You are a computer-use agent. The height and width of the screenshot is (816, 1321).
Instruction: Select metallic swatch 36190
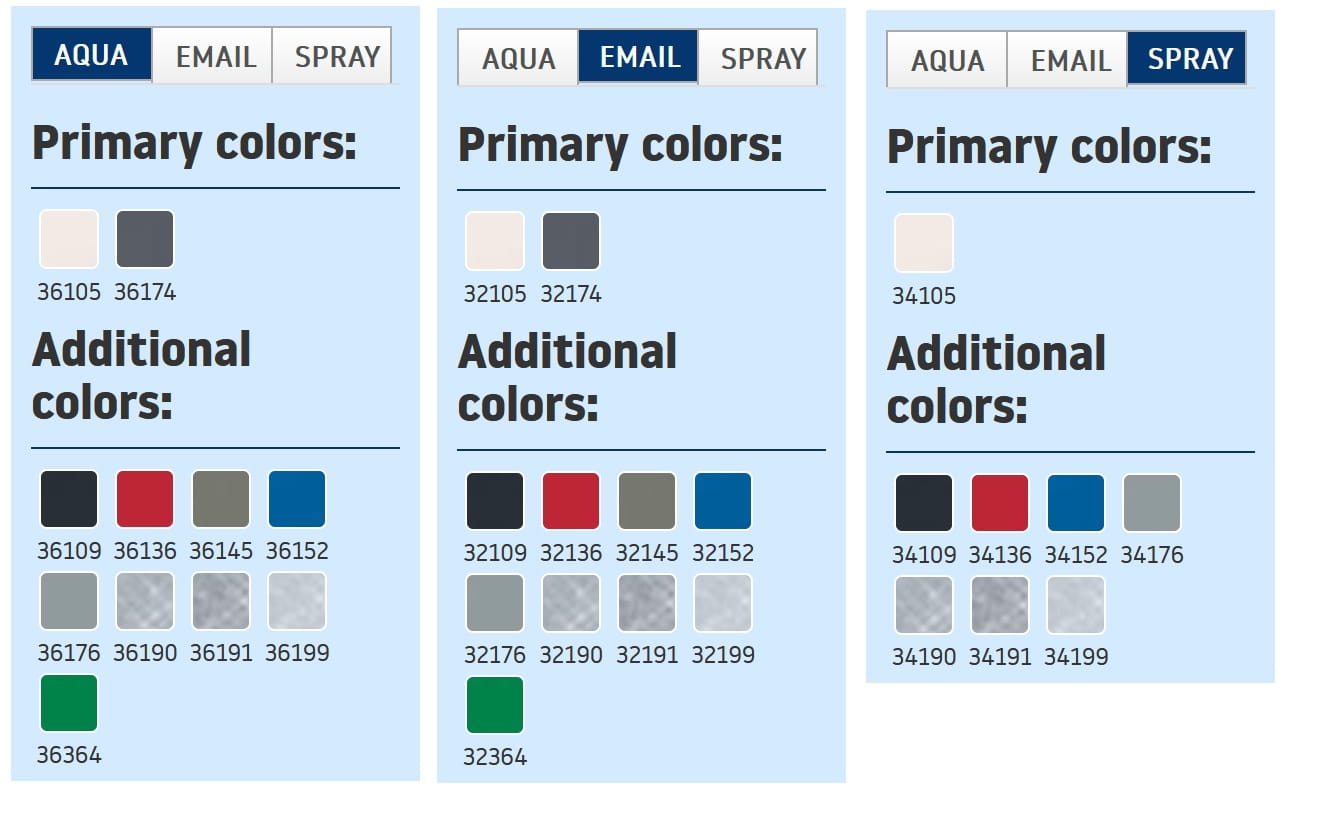pos(145,601)
